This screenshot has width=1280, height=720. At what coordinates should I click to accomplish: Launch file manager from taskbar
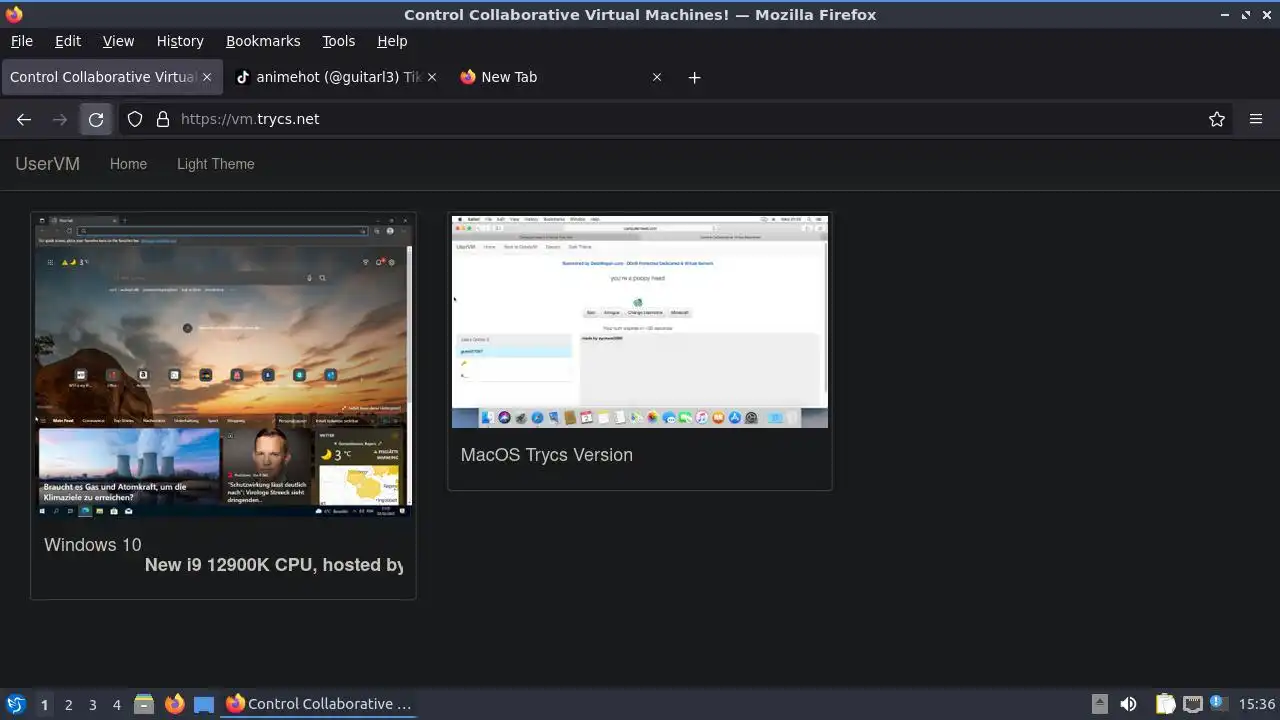(144, 704)
